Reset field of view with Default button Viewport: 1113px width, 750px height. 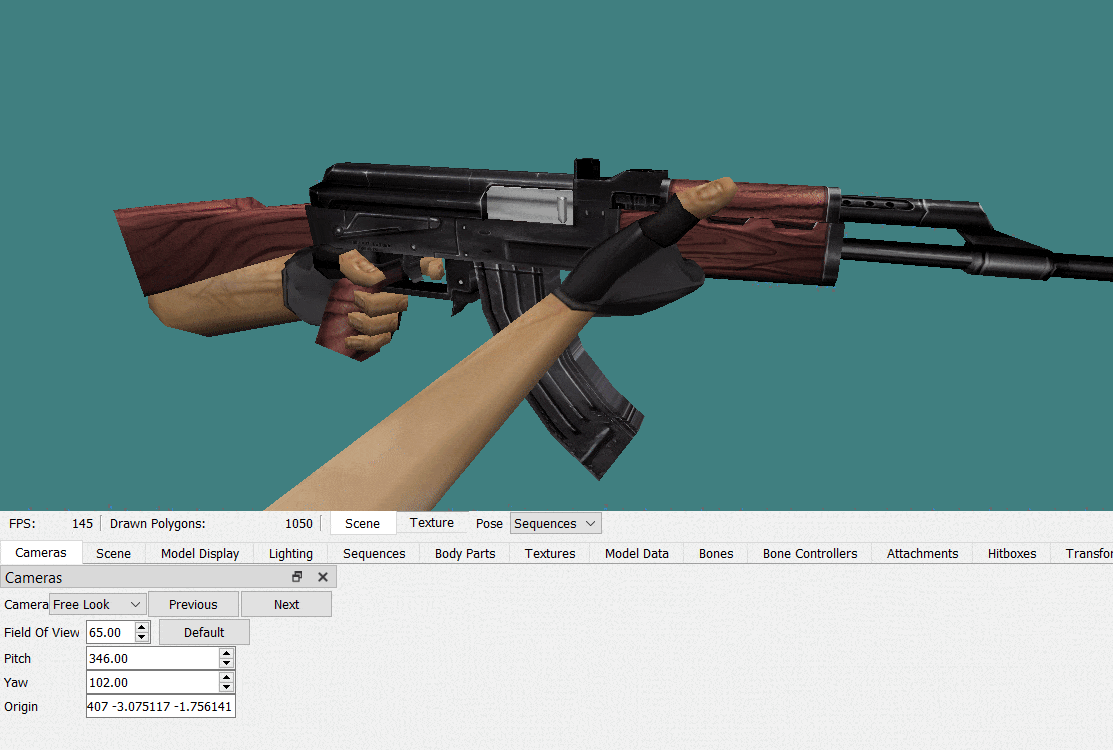(x=204, y=632)
